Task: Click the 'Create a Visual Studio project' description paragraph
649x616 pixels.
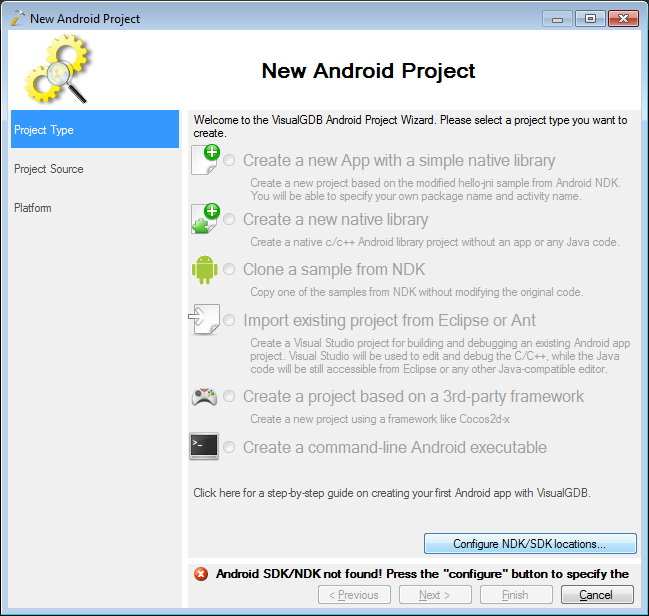Action: pos(440,356)
